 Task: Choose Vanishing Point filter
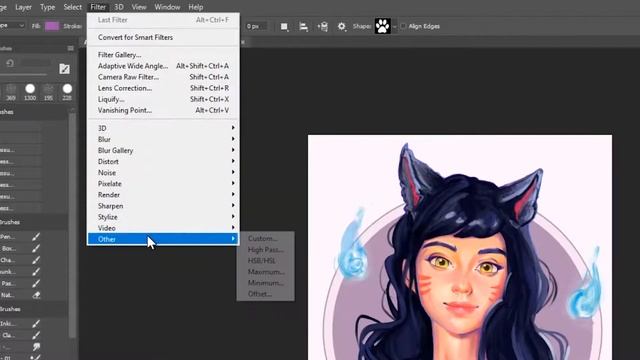coord(163,110)
